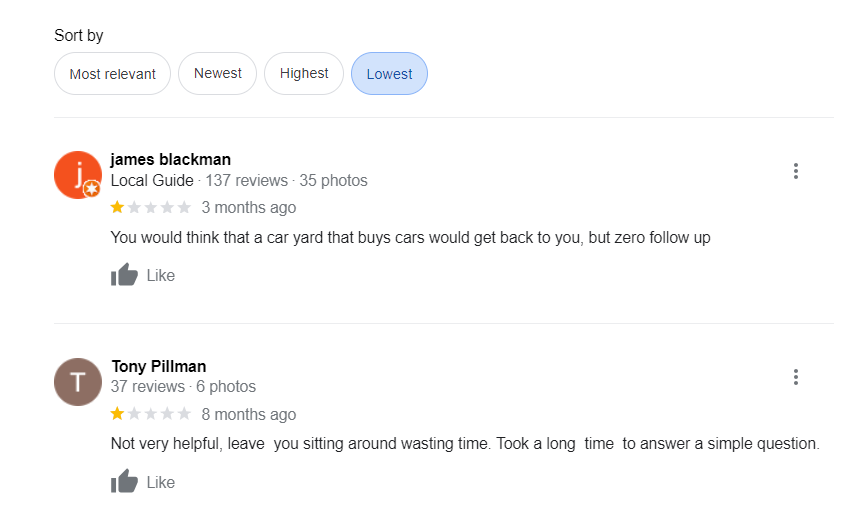The image size is (846, 510).
Task: Click the one-star rating on james blackman's review
Action: (x=150, y=208)
